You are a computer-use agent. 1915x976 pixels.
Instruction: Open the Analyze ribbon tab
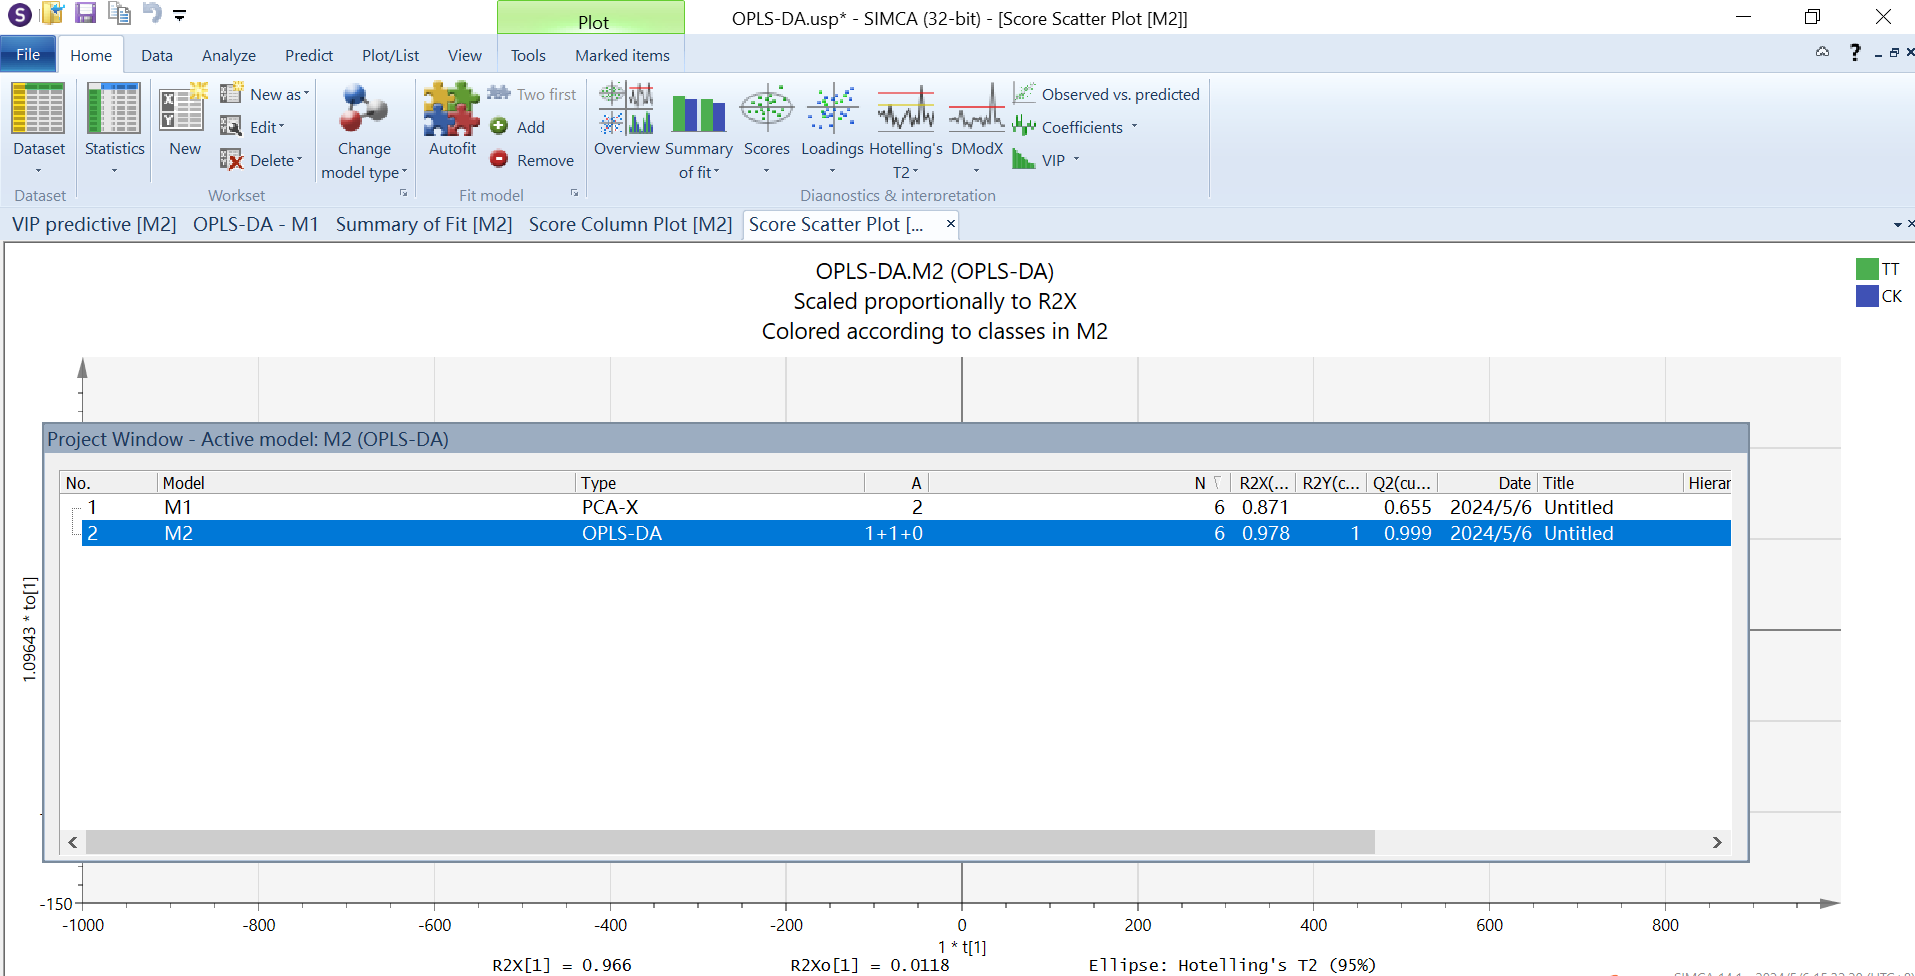tap(228, 56)
